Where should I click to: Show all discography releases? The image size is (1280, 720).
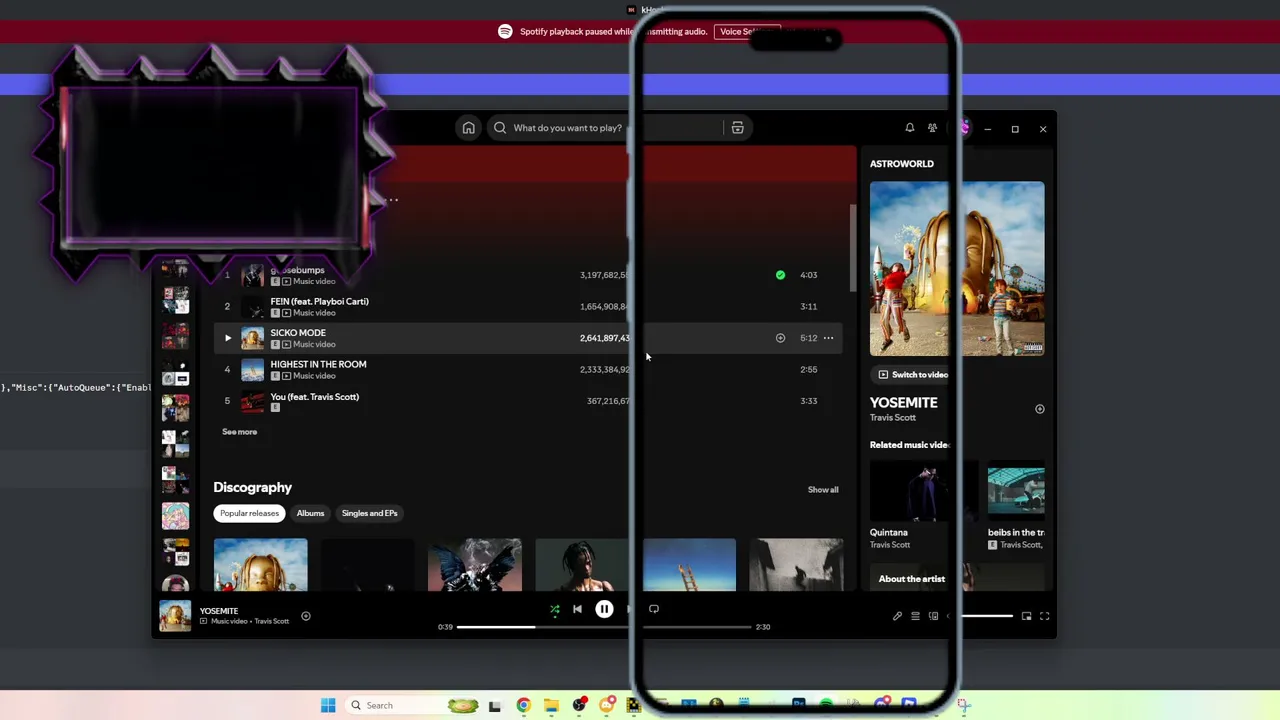(823, 490)
